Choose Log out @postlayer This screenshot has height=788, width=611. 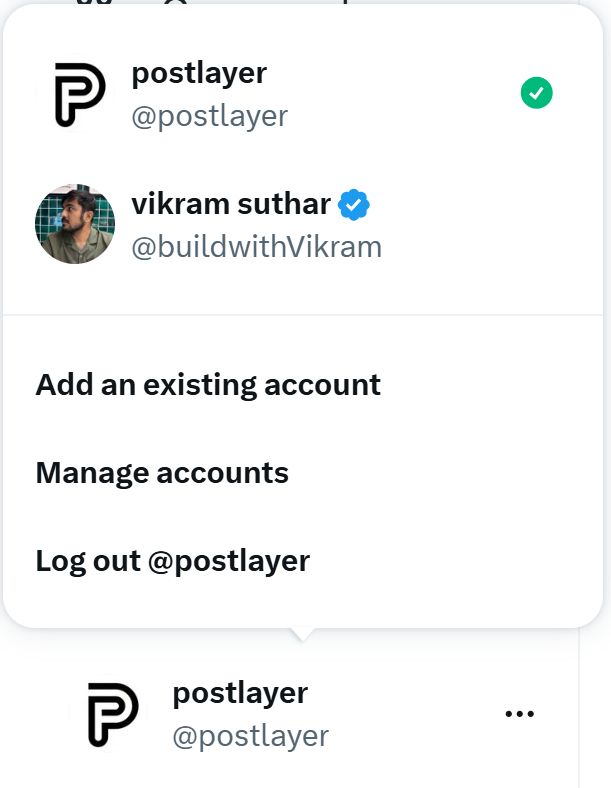(173, 561)
